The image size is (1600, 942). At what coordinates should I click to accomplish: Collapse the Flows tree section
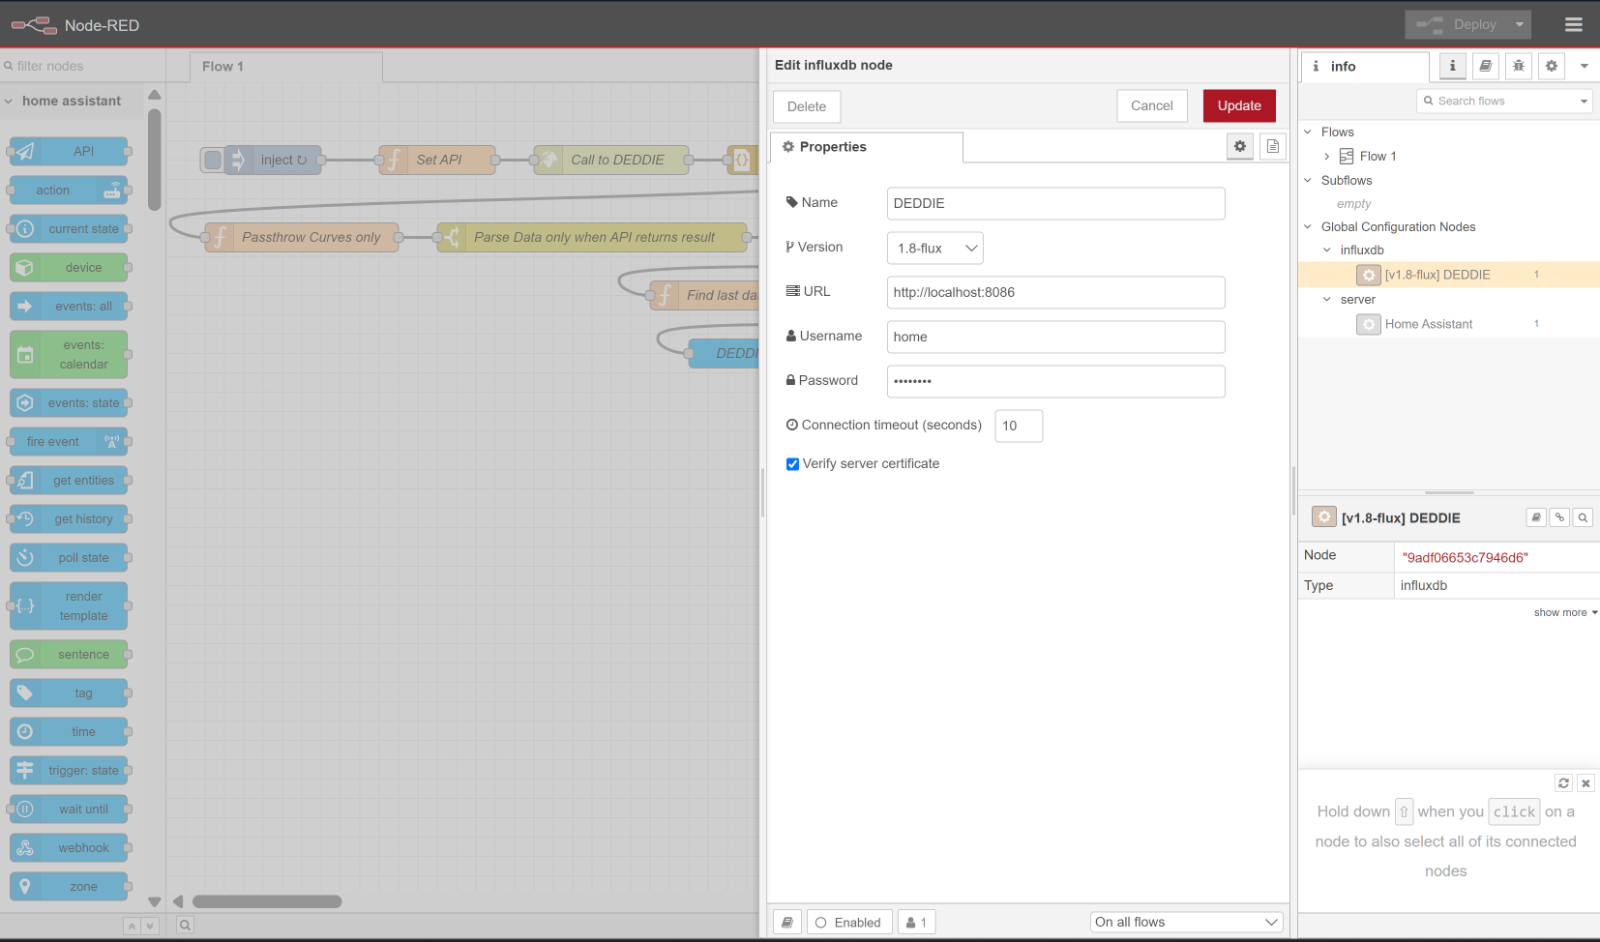click(1308, 132)
